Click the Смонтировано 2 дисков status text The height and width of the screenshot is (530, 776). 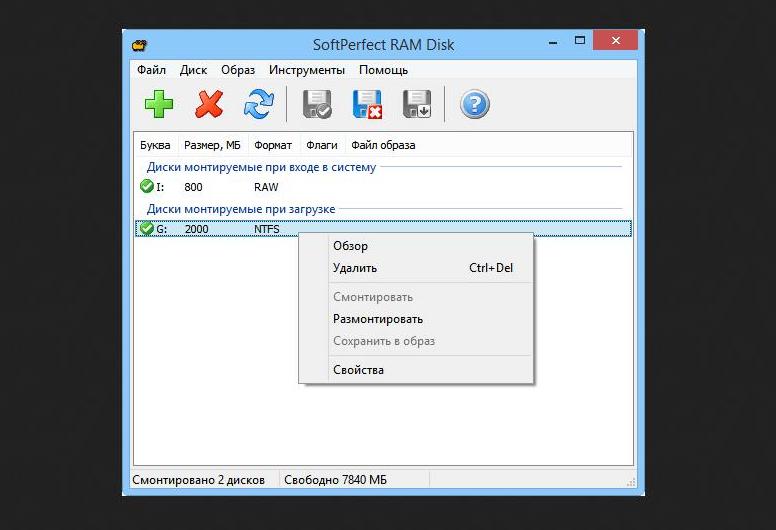[198, 480]
